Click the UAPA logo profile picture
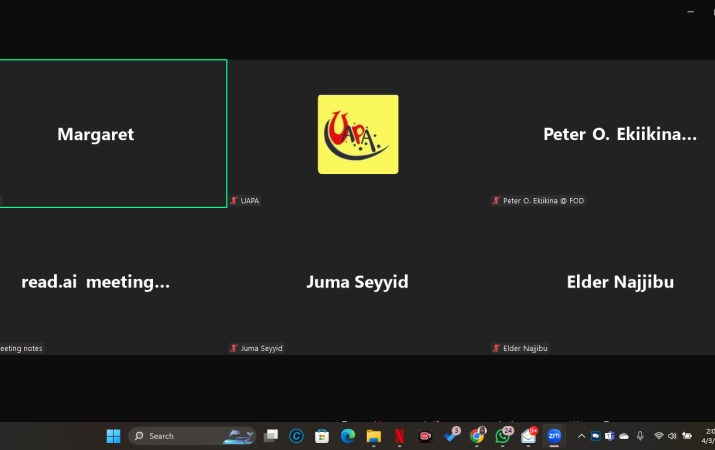Image resolution: width=715 pixels, height=450 pixels. pyautogui.click(x=358, y=134)
